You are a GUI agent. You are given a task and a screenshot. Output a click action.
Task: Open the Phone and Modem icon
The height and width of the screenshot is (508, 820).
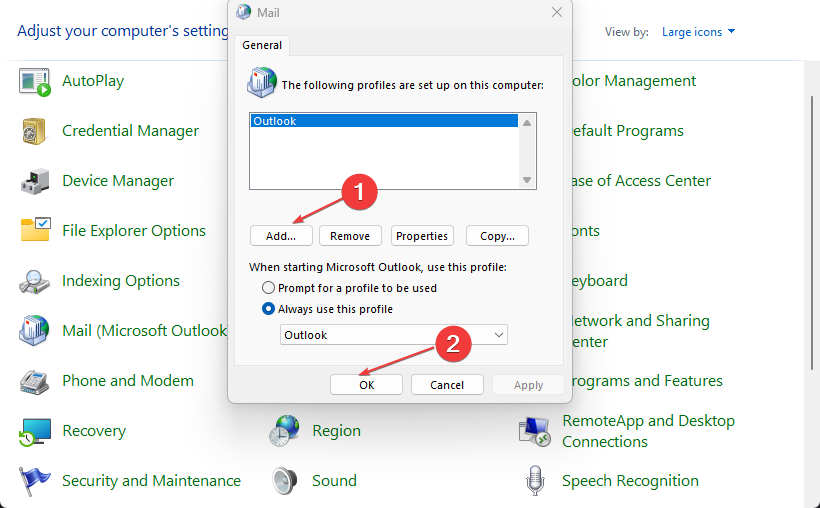click(x=35, y=381)
